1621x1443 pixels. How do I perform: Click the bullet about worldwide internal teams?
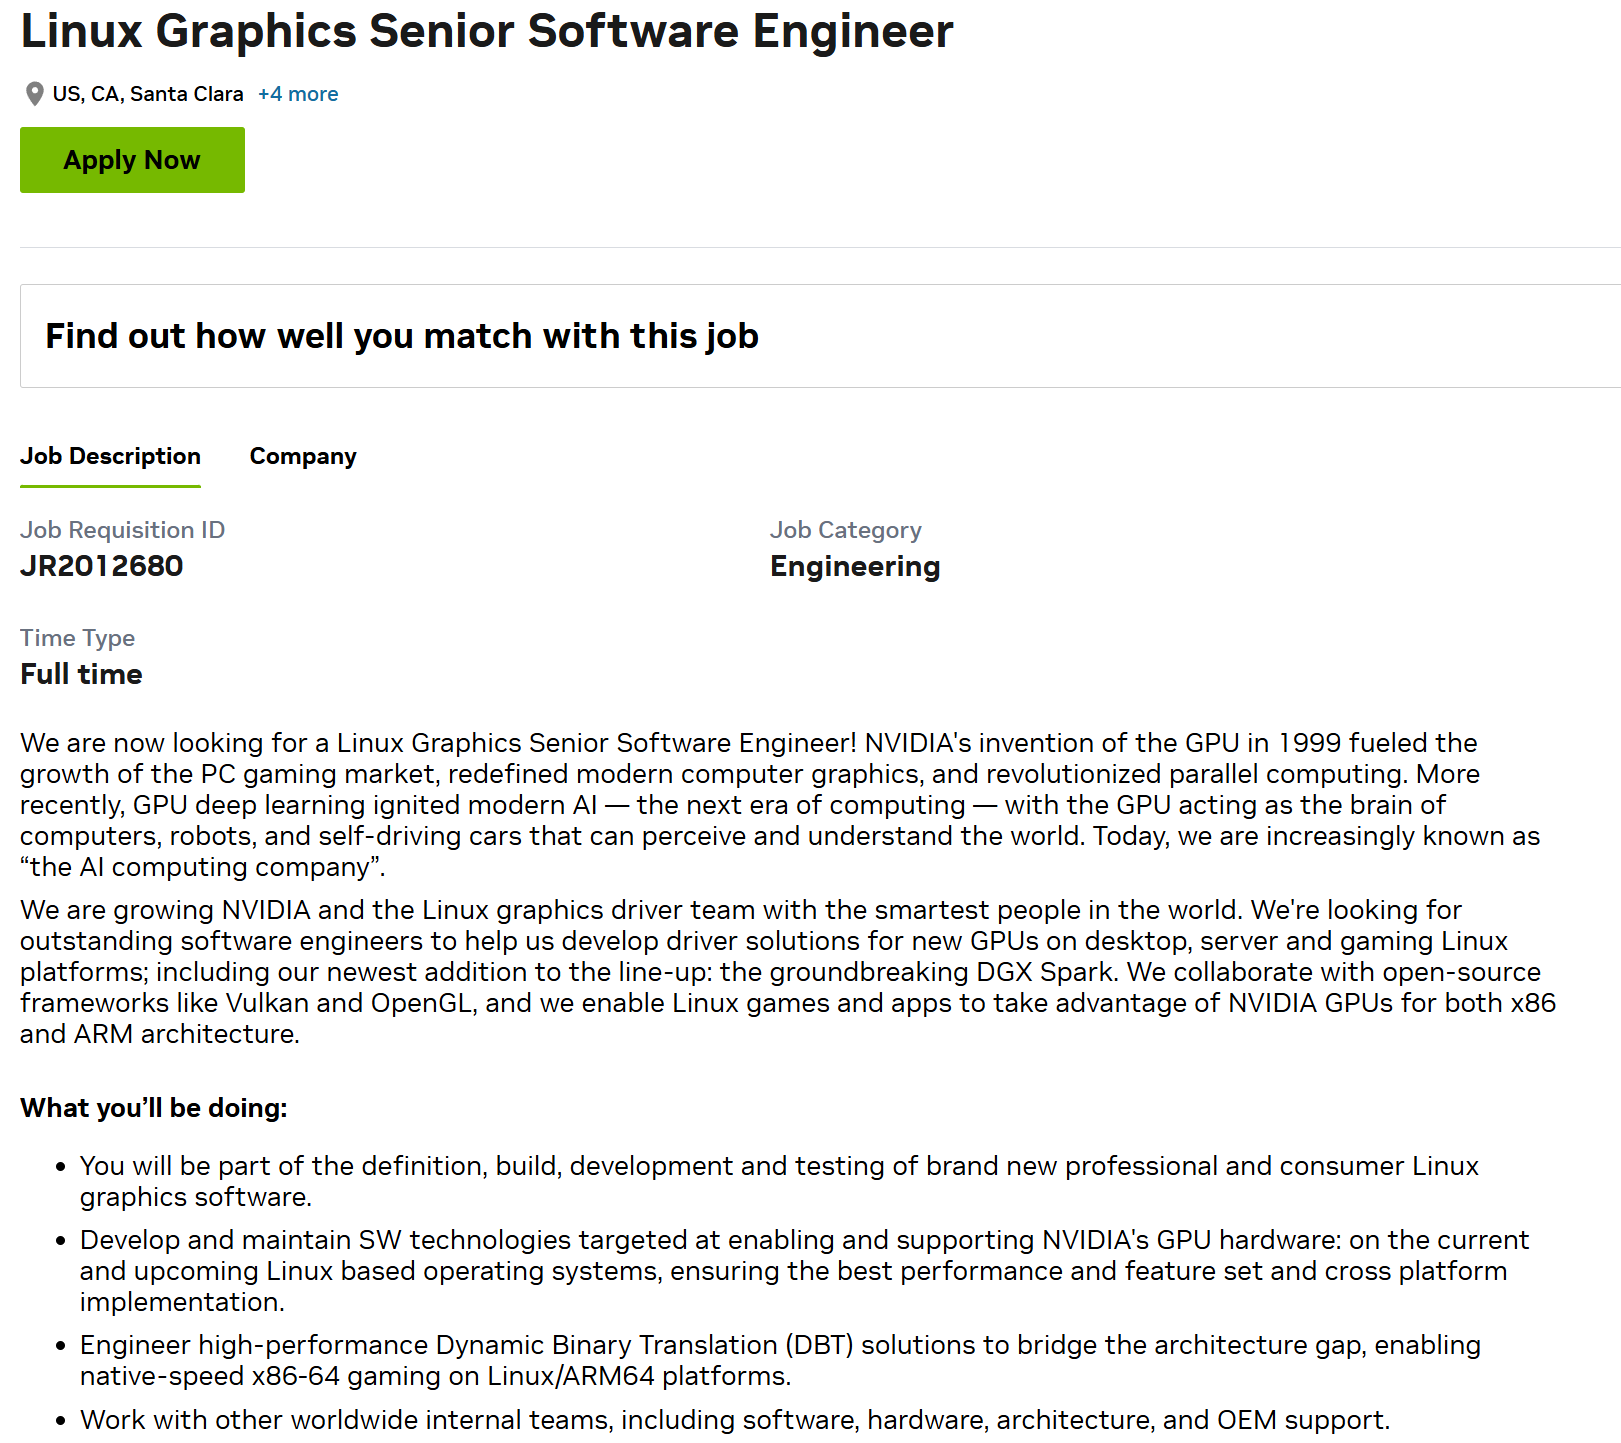click(x=735, y=1420)
